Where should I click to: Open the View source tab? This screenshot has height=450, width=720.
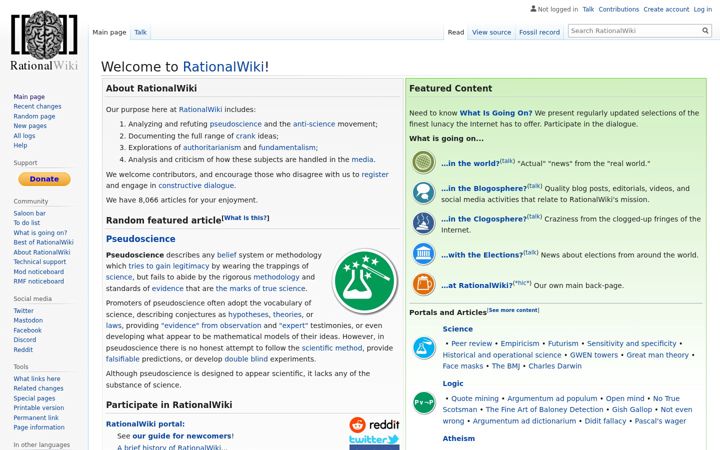click(491, 32)
